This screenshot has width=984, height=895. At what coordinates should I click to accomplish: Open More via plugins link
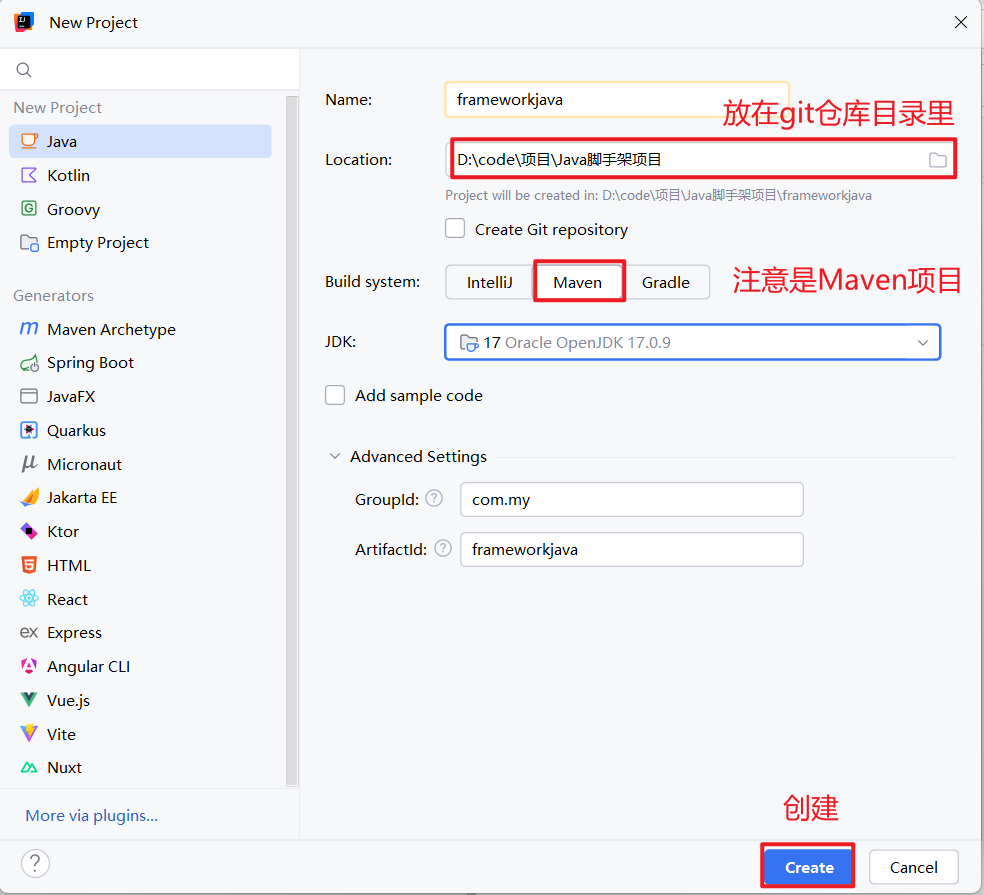(x=92, y=815)
